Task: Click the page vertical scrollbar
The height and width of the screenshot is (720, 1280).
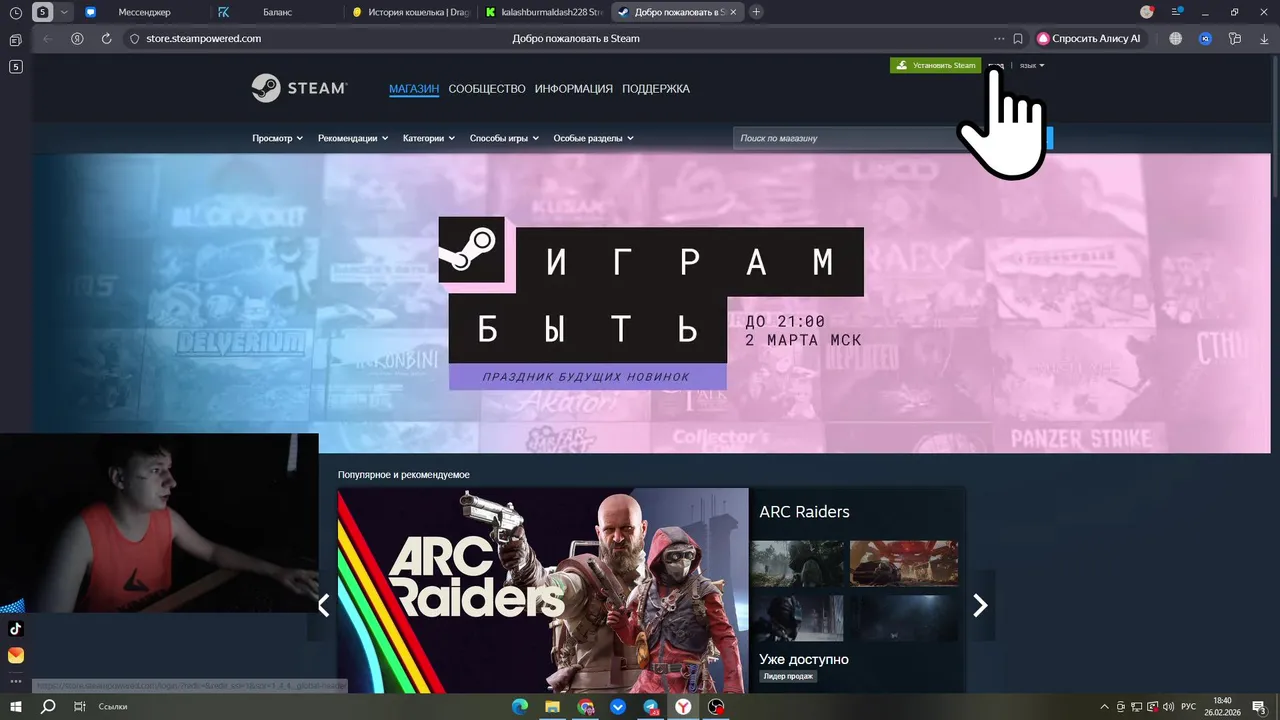Action: (1275, 125)
